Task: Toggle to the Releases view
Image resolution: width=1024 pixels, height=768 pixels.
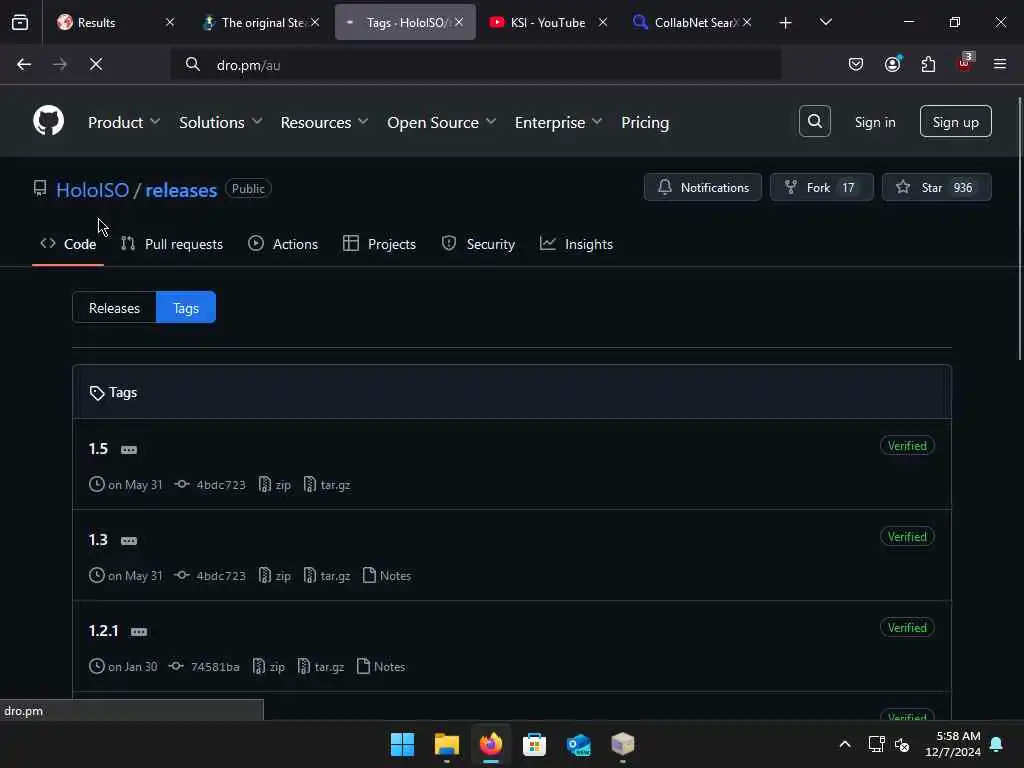Action: [114, 308]
